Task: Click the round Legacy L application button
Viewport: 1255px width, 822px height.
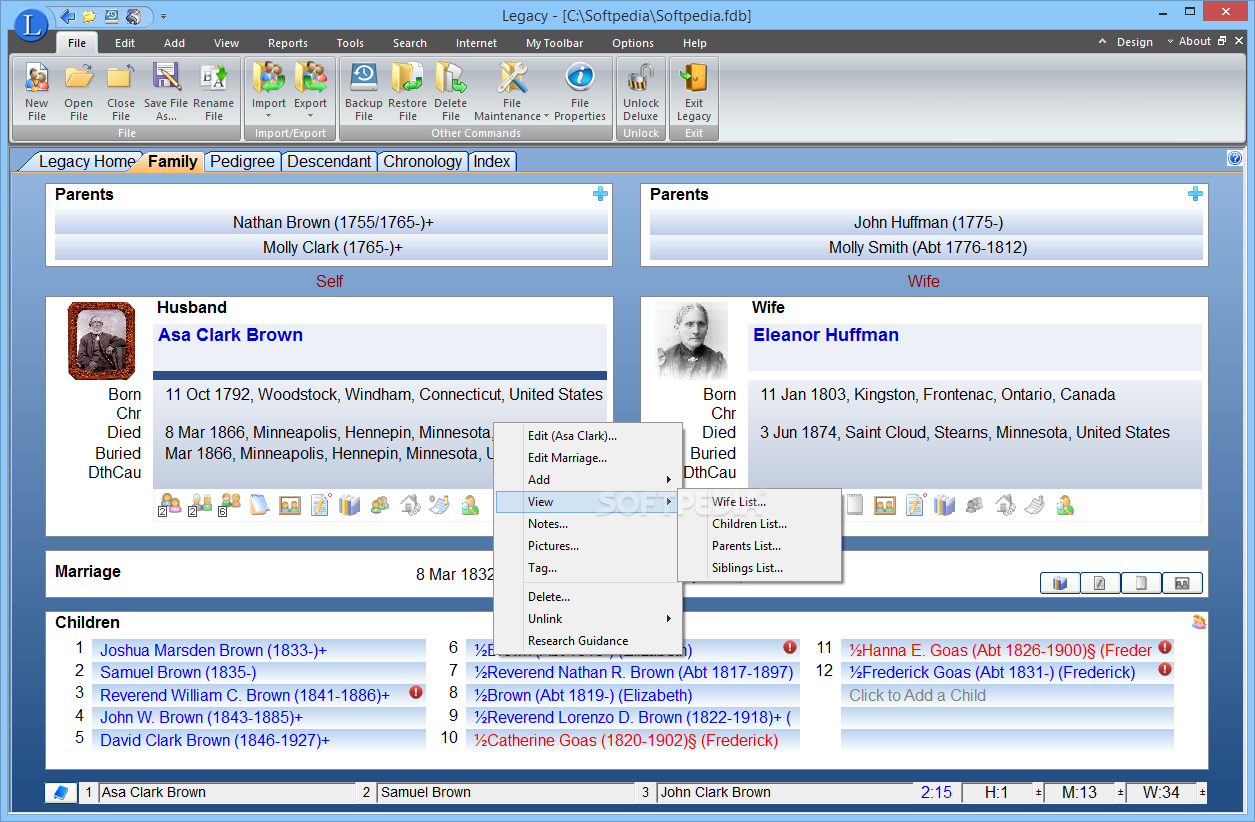Action: [x=31, y=26]
